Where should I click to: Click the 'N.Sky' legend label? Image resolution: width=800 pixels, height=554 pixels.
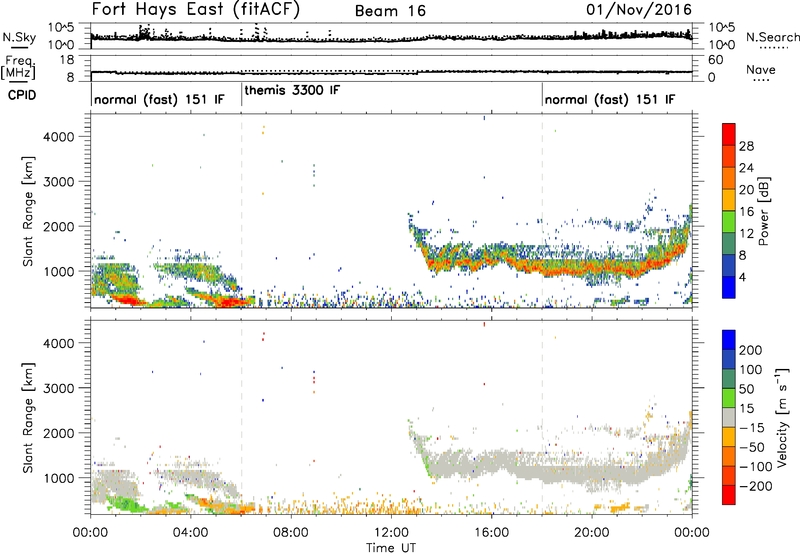19,37
